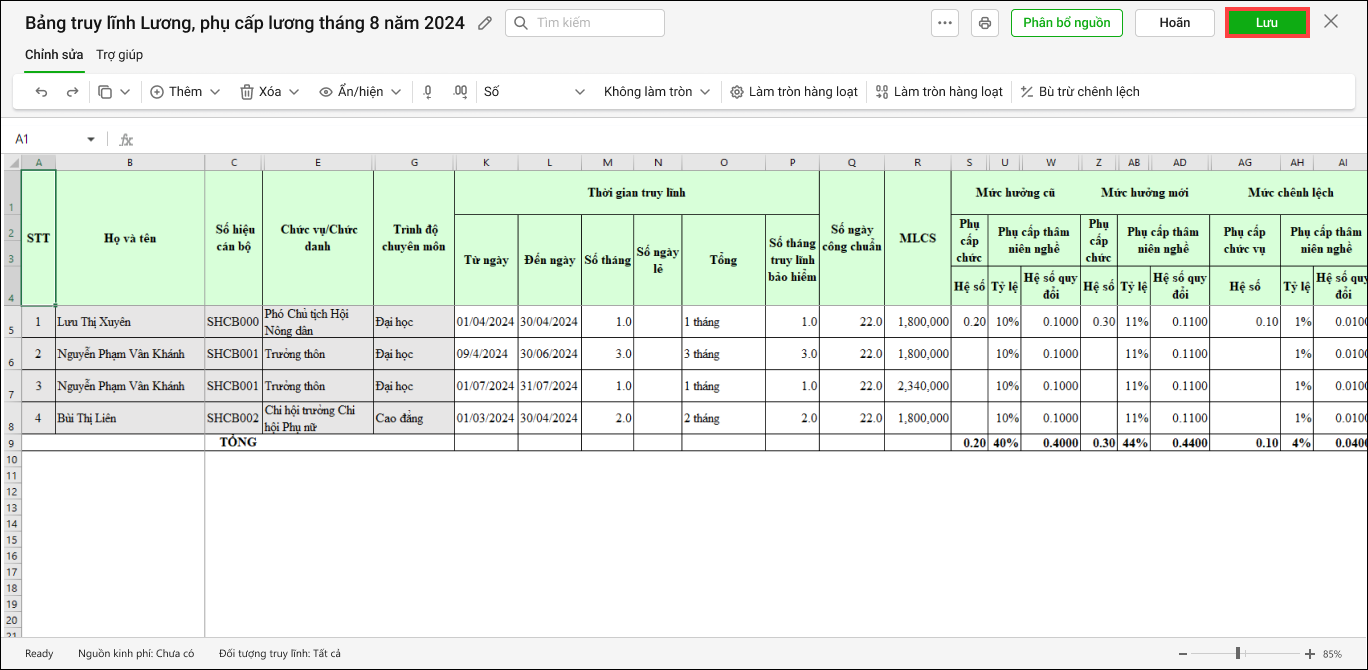Click the Phân bổ nguồn button
This screenshot has height=670, width=1368.
1066,23
